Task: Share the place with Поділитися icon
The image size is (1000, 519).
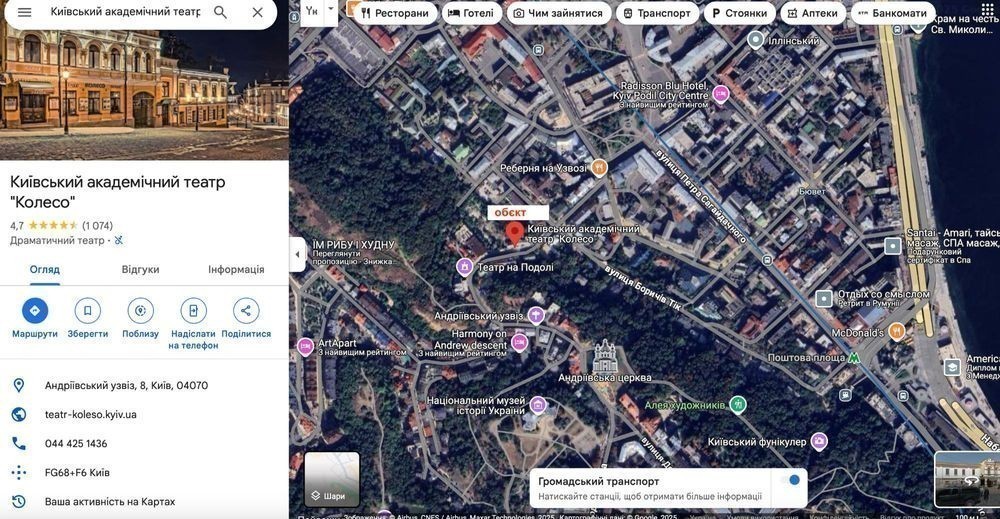Action: 246,311
